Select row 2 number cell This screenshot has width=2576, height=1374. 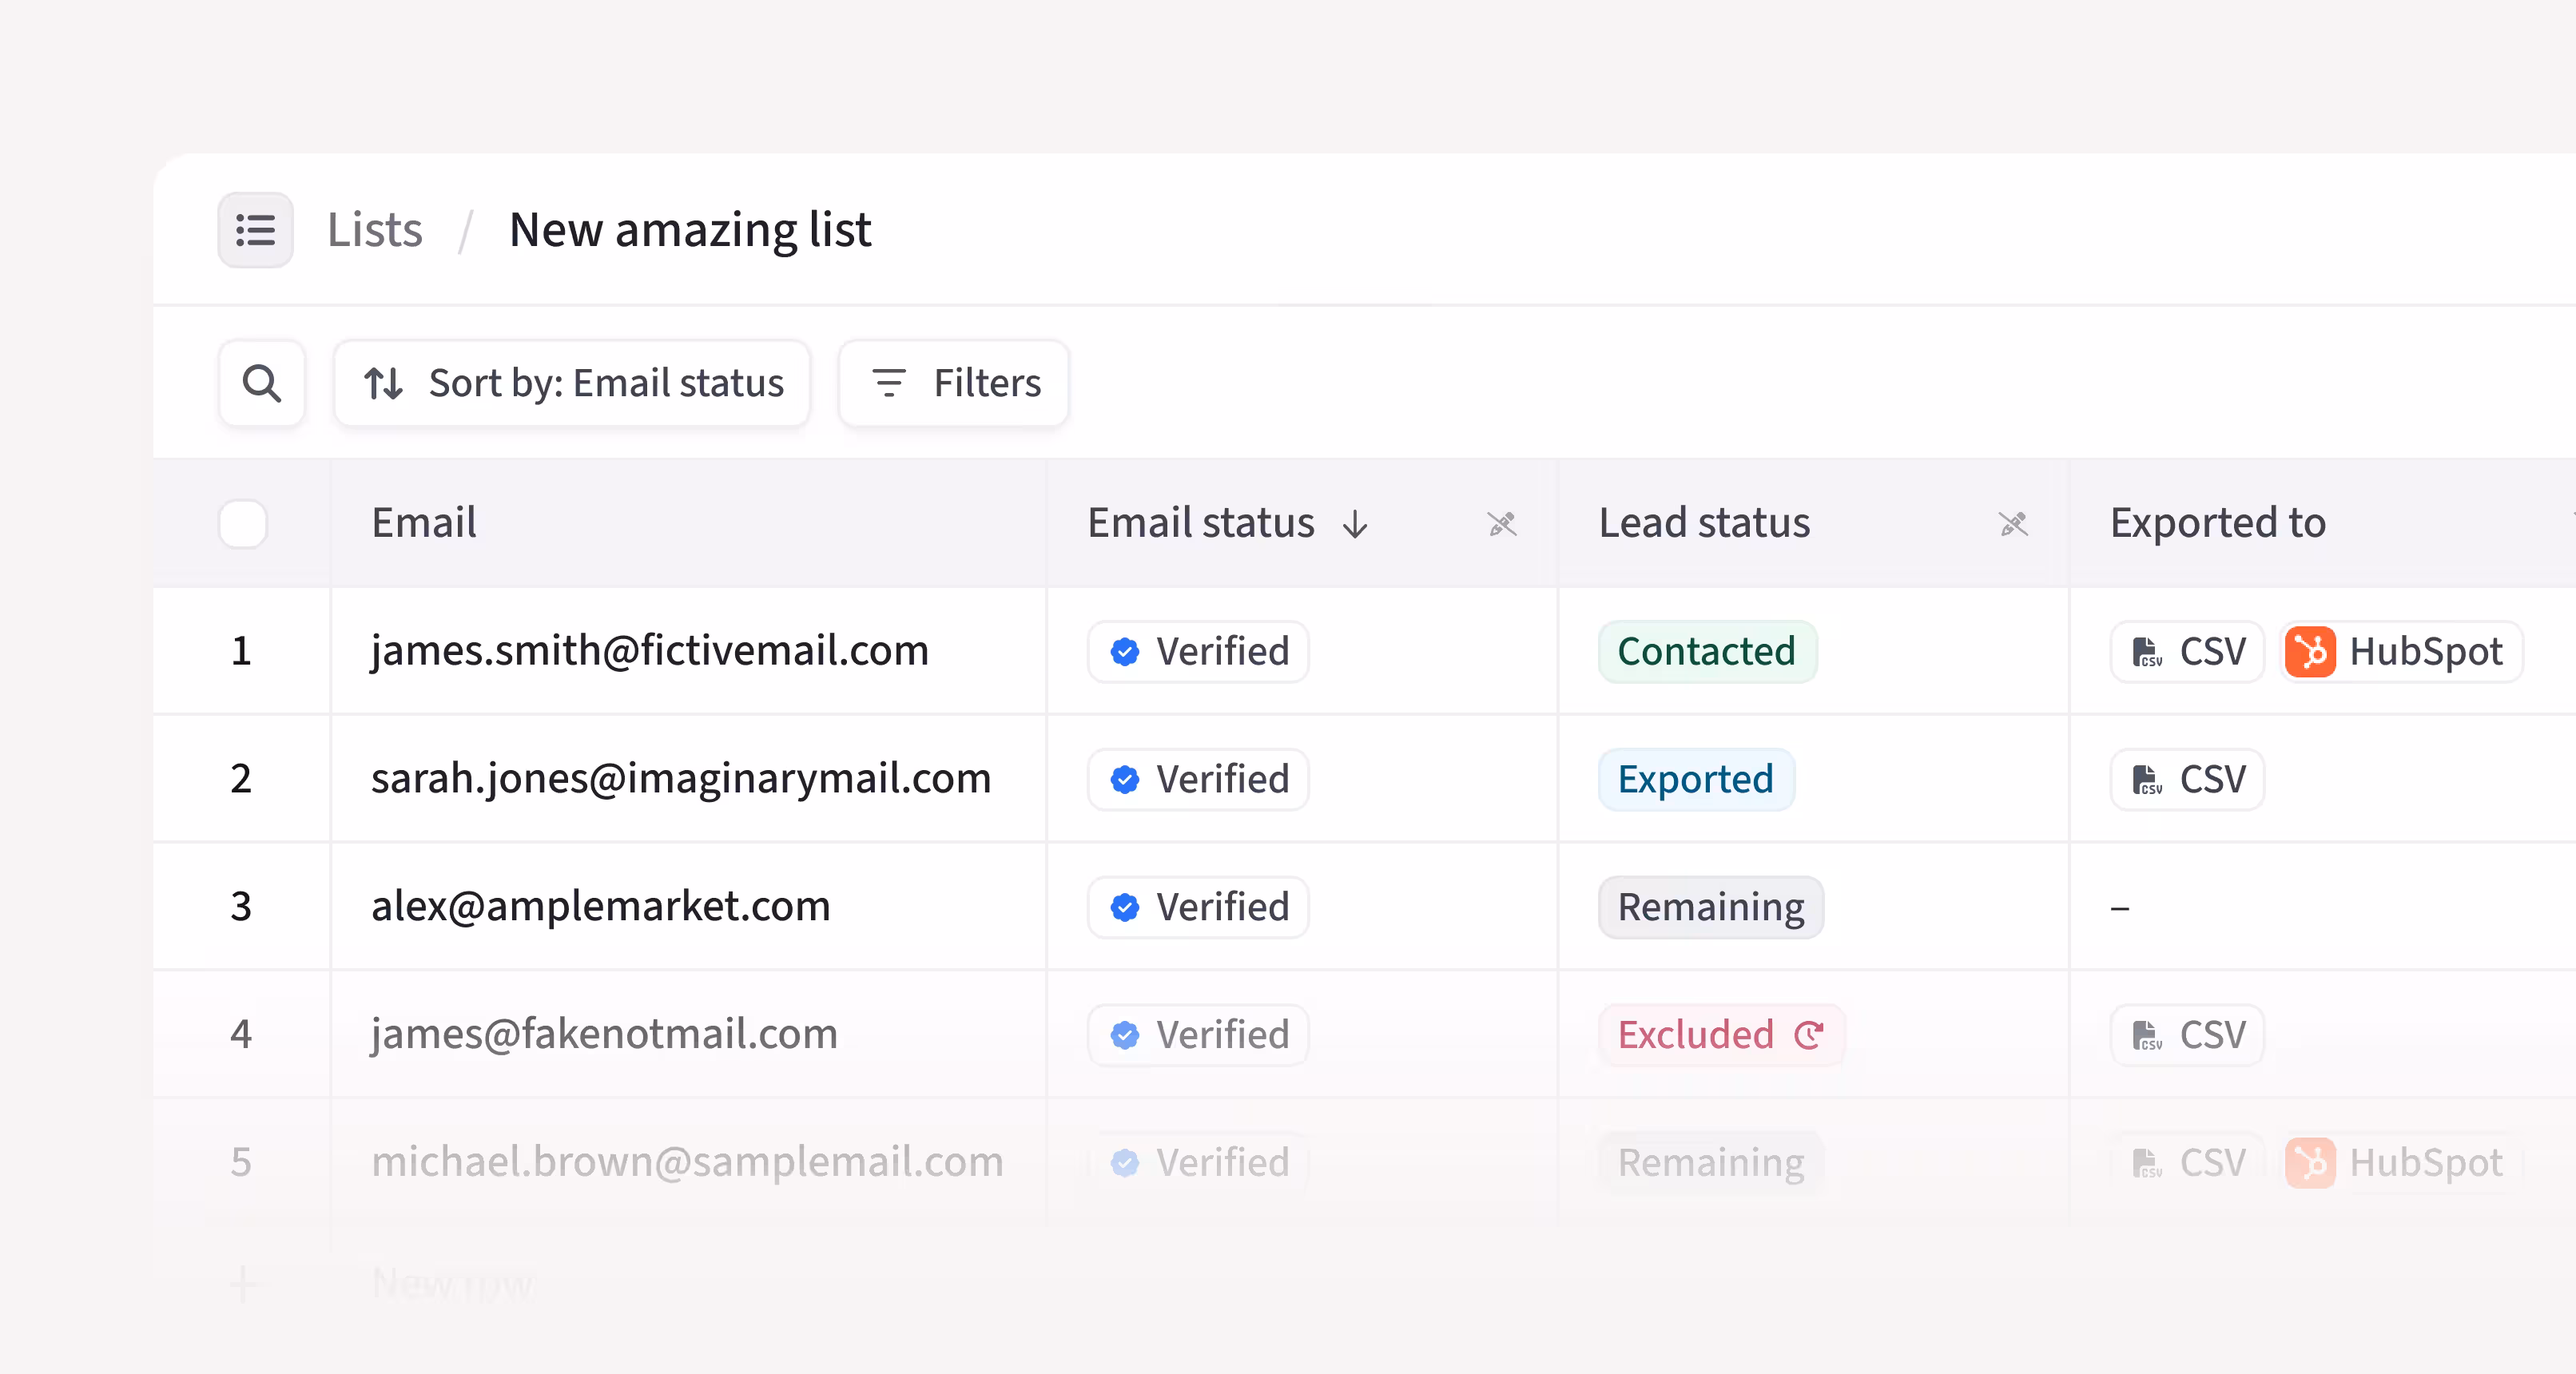click(241, 779)
